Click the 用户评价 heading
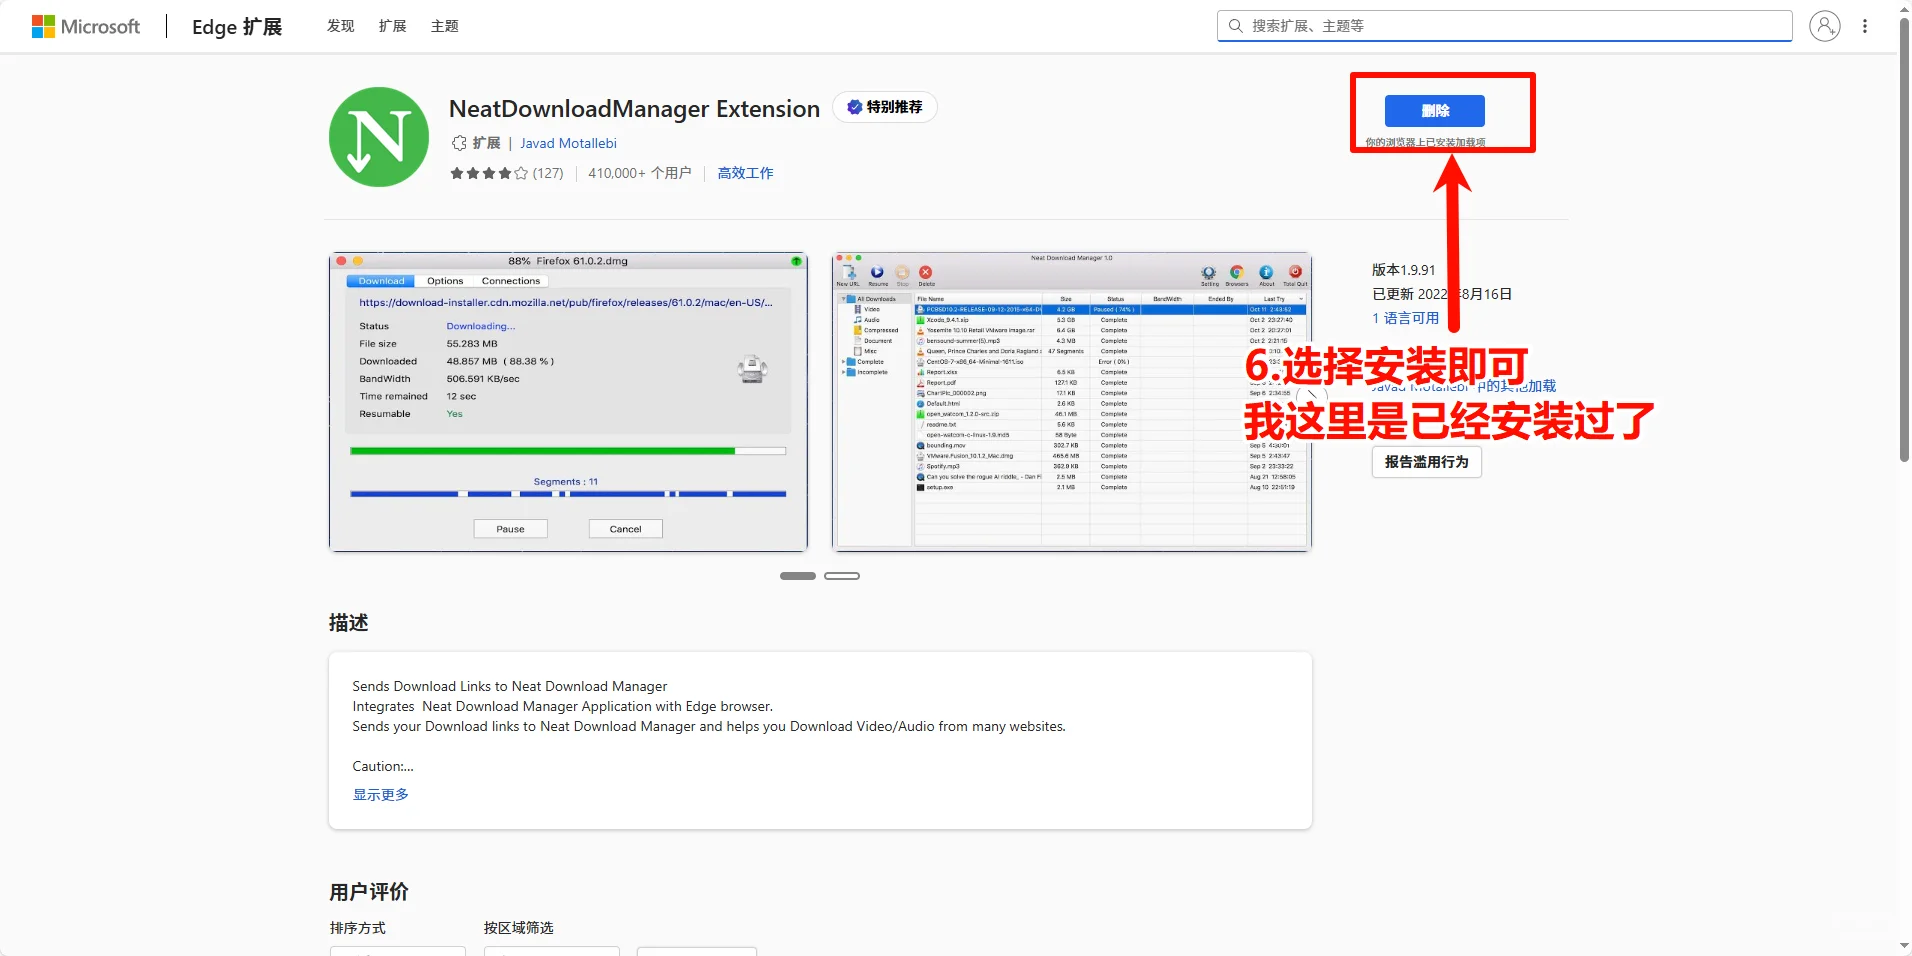 pos(369,892)
